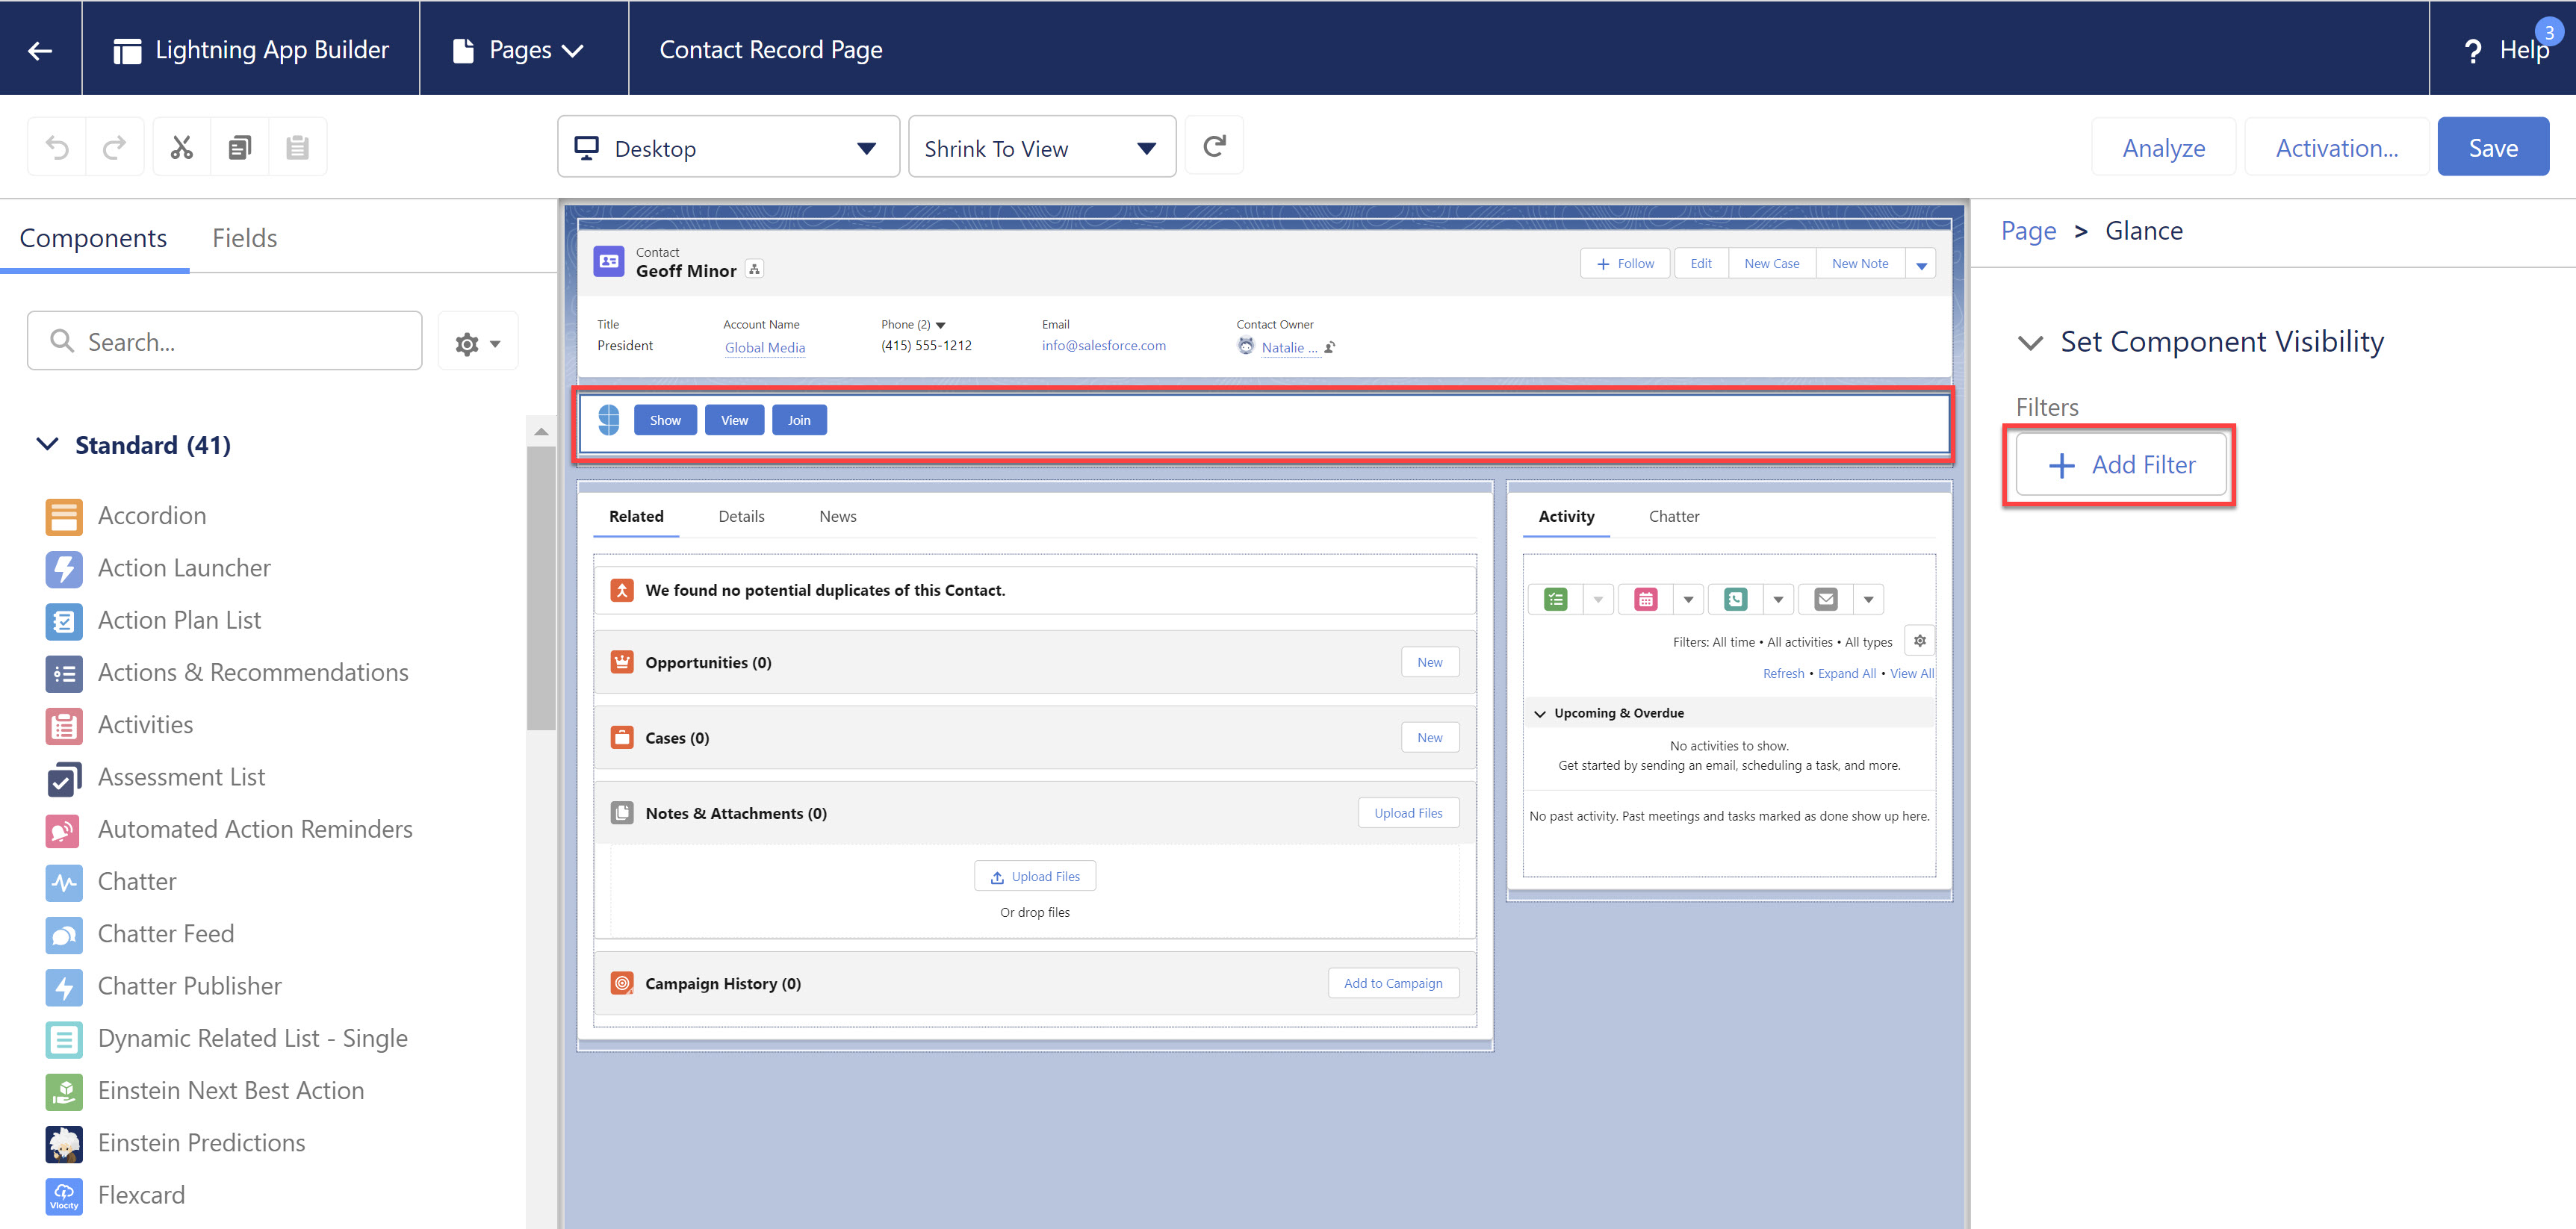Click the Pages navigation icon
Viewport: 2576px width, 1229px height.
(x=465, y=48)
